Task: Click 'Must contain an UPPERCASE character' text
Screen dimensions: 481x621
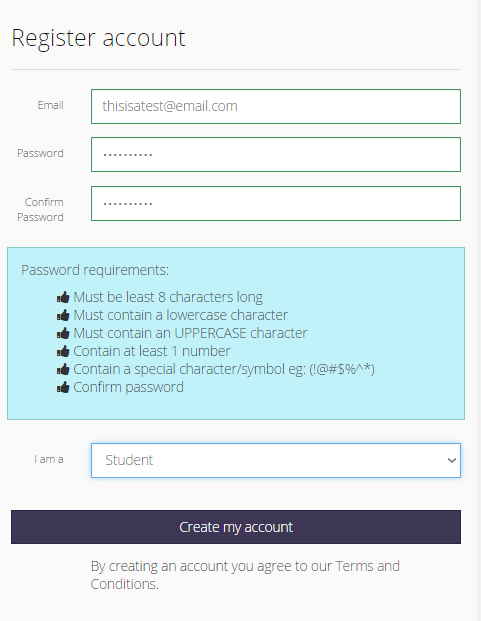Action: pyautogui.click(x=190, y=333)
